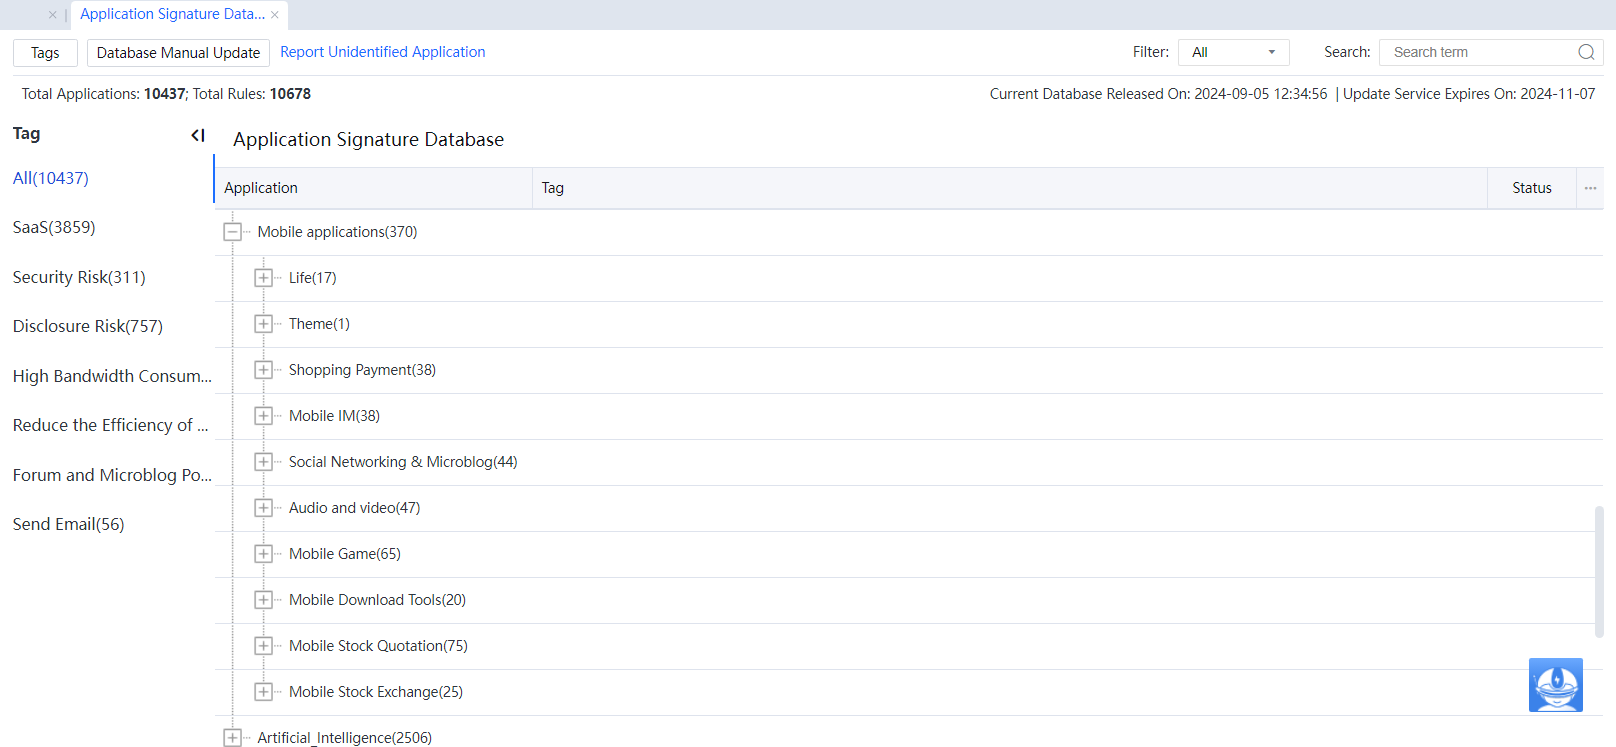Viewport: 1616px width, 747px height.
Task: Click the search magnifier icon
Action: (1586, 52)
